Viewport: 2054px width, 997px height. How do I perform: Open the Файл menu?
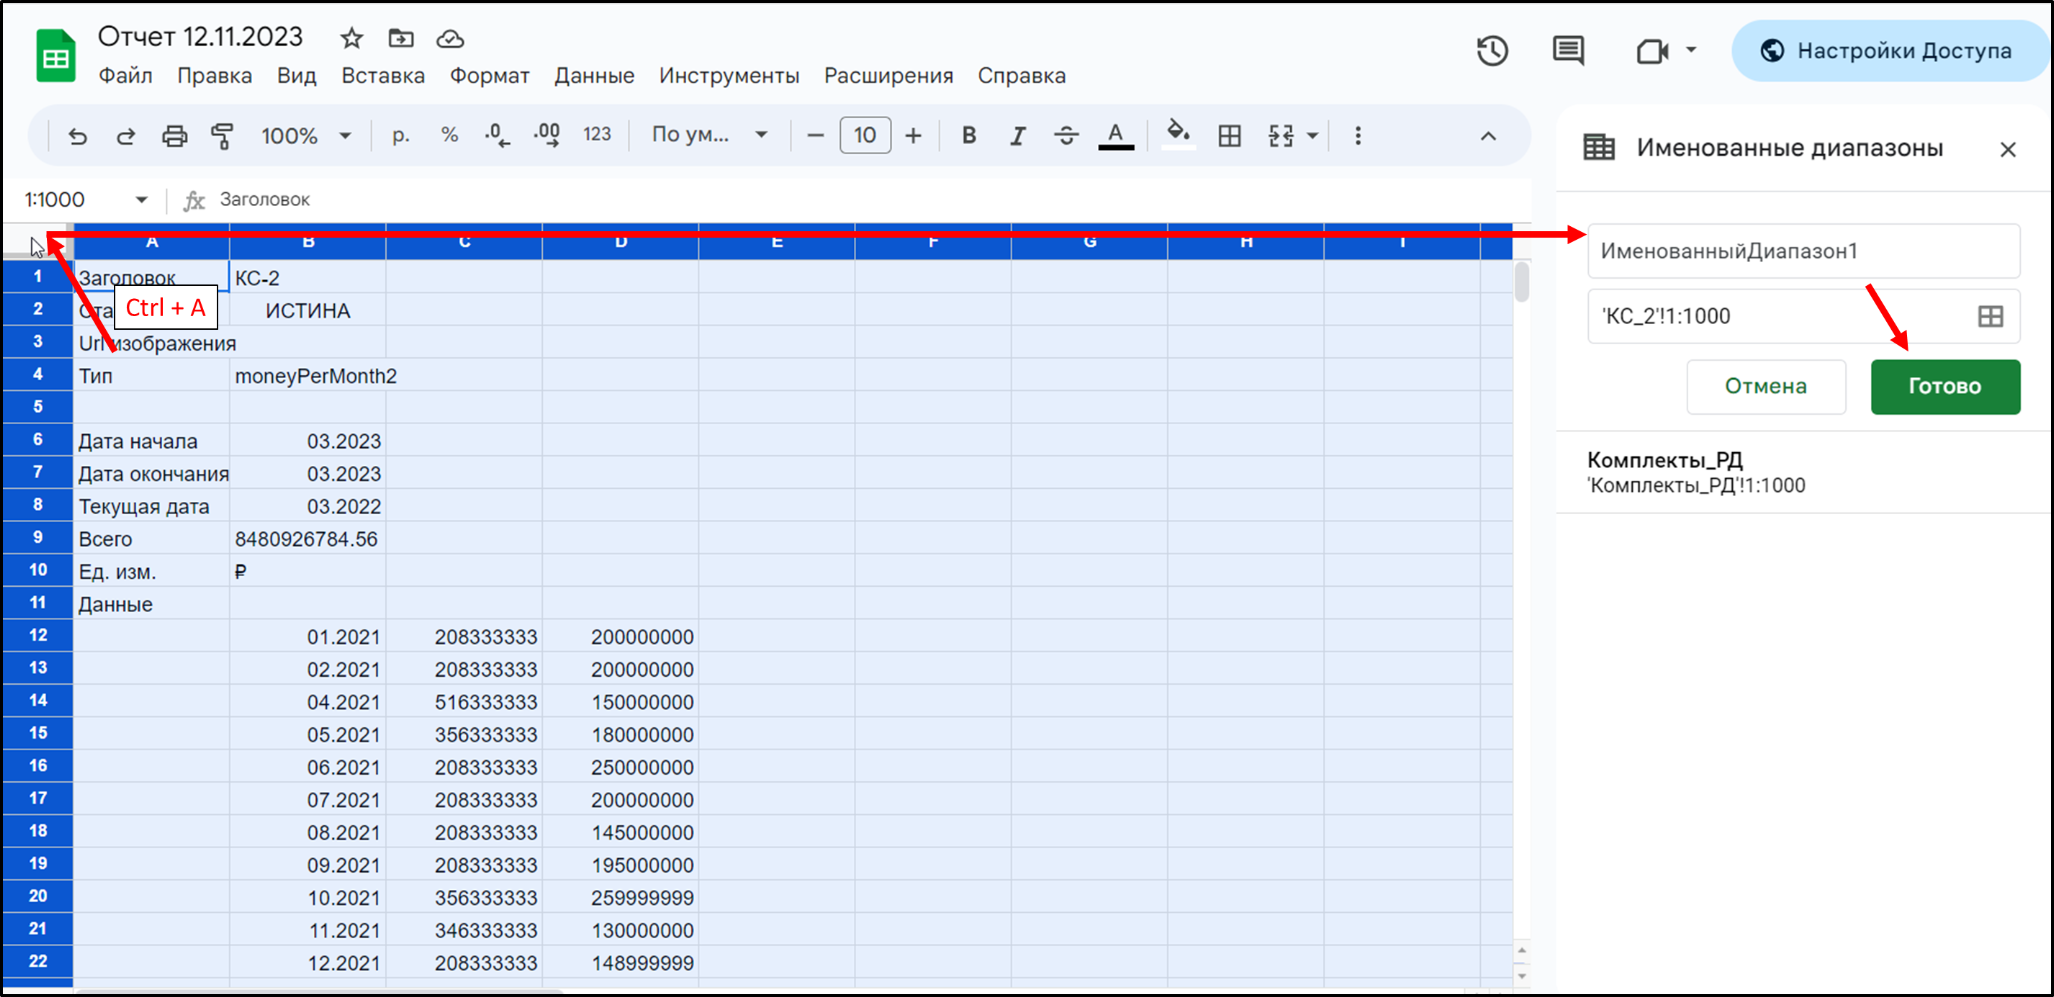[x=125, y=76]
